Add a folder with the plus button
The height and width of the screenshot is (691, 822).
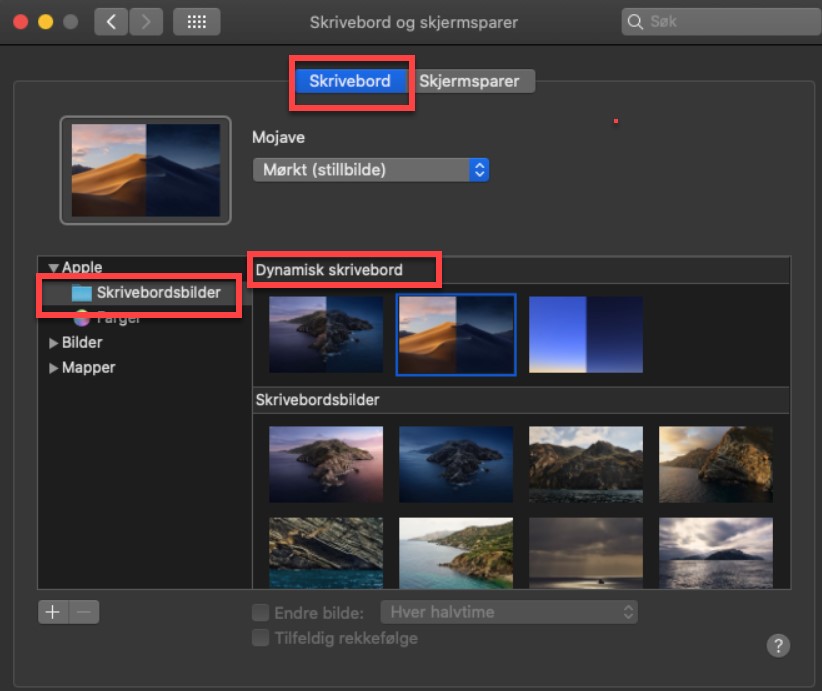click(x=53, y=612)
